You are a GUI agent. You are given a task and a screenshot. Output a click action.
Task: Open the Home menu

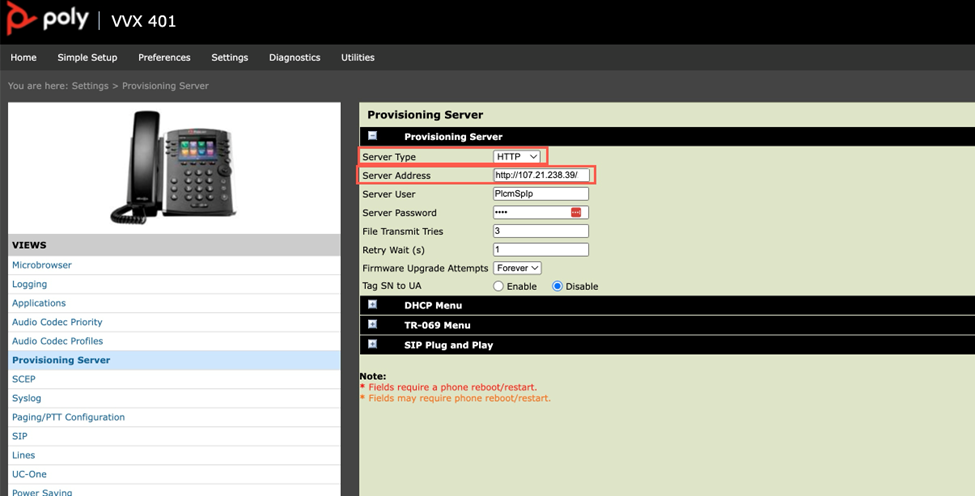[24, 57]
